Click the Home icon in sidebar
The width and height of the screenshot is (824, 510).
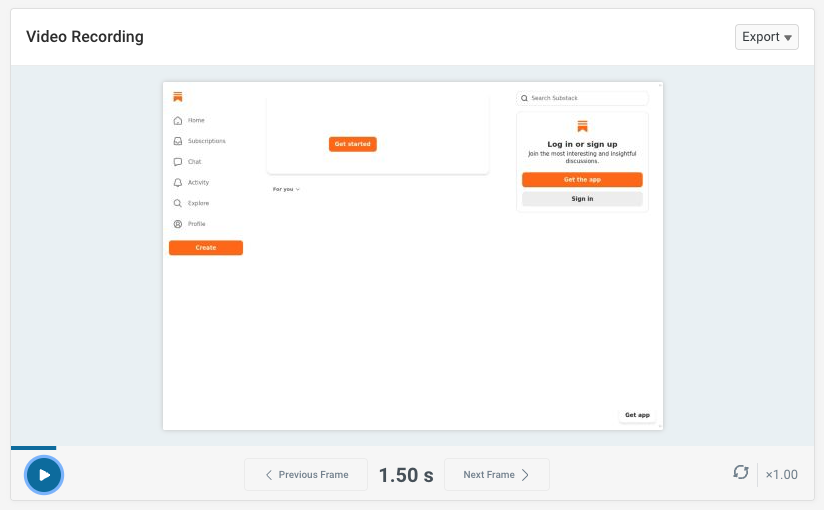click(178, 120)
